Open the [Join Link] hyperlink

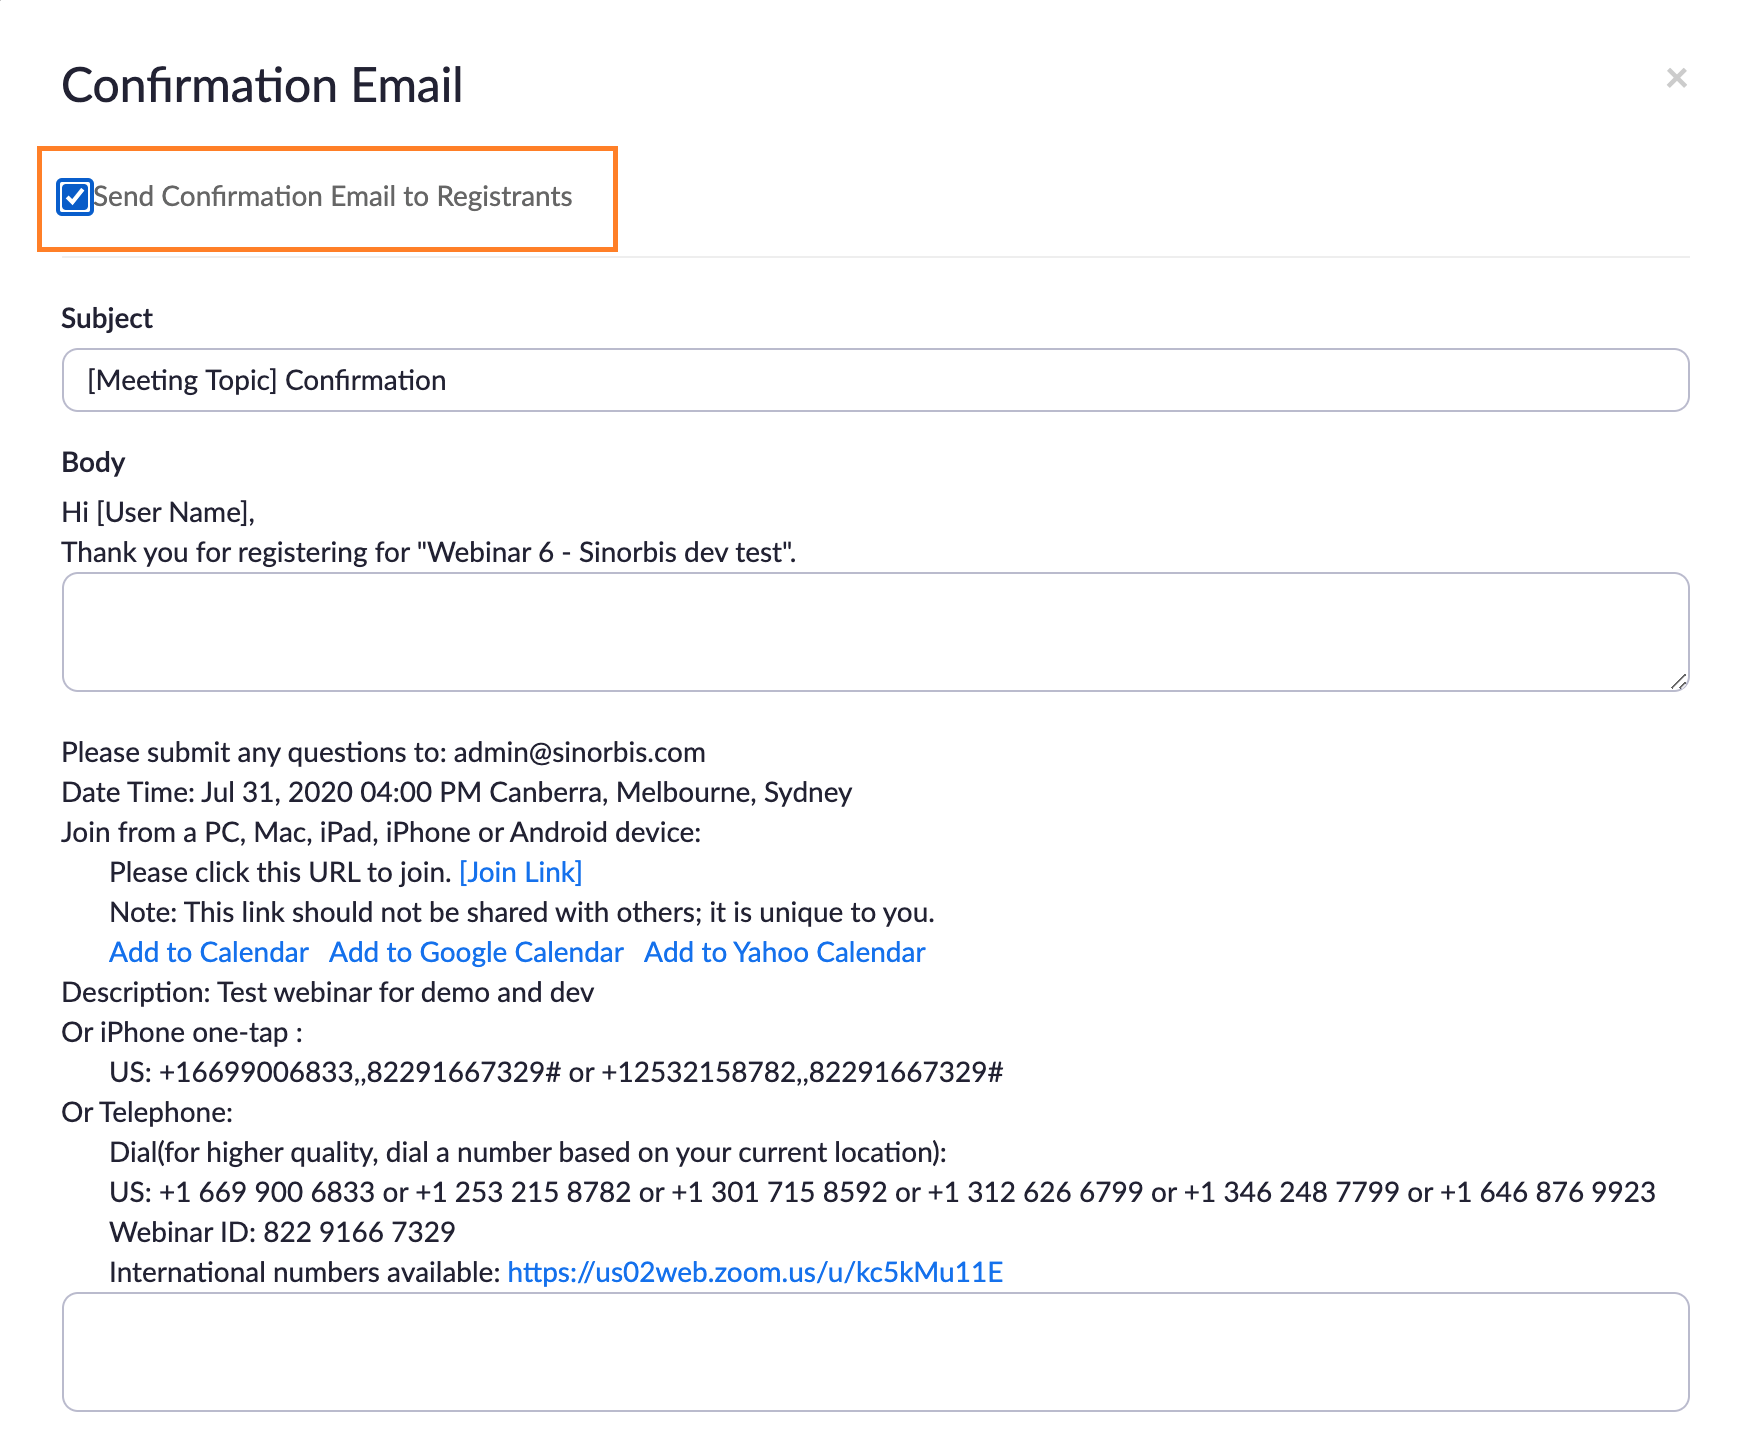click(x=519, y=871)
